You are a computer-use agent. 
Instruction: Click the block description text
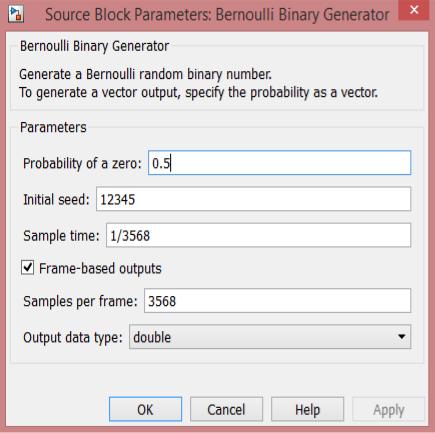point(199,83)
